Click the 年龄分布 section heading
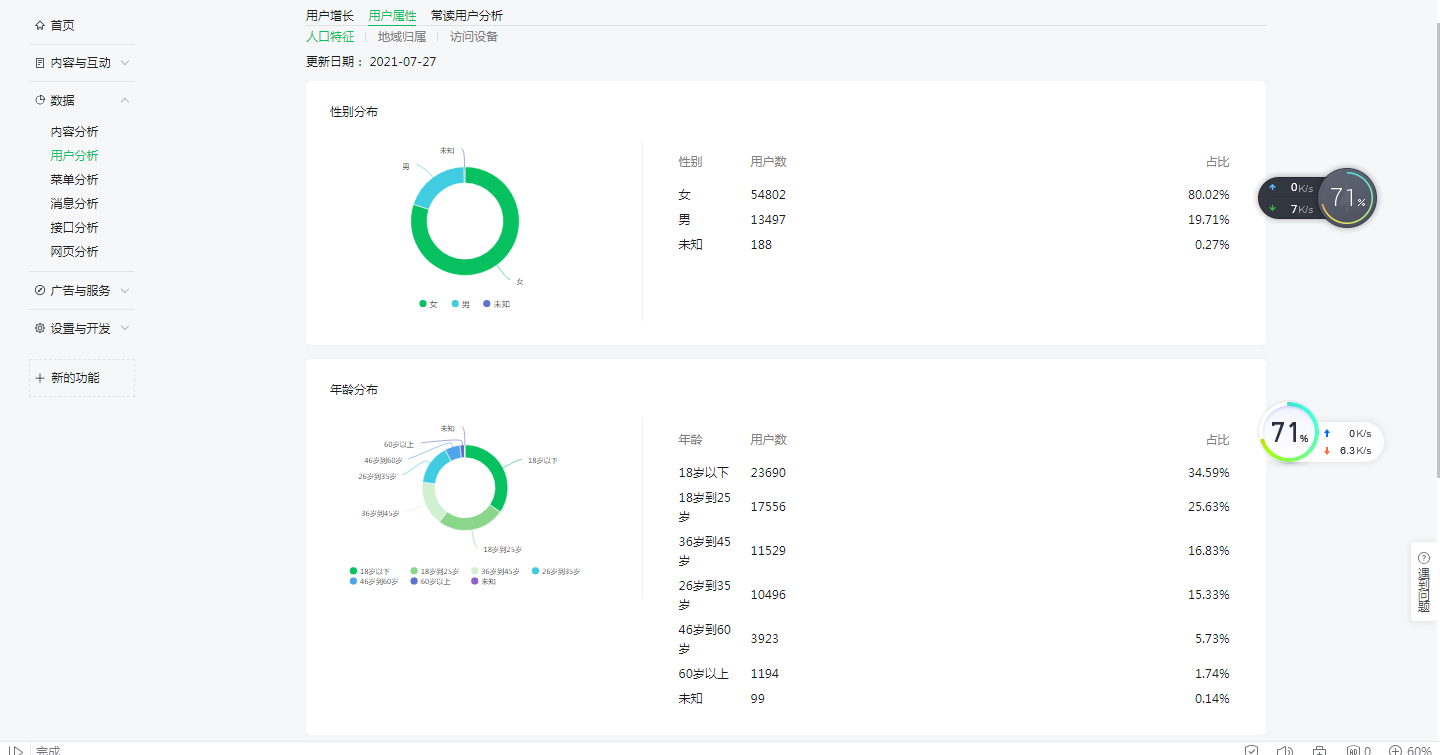Viewport: 1440px width, 755px height. point(354,390)
